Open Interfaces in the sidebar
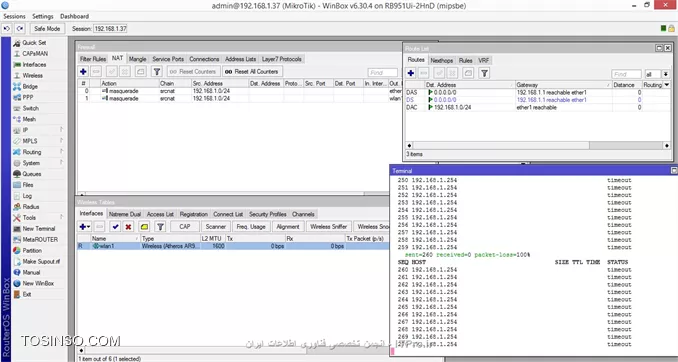The height and width of the screenshot is (362, 678). coord(34,64)
